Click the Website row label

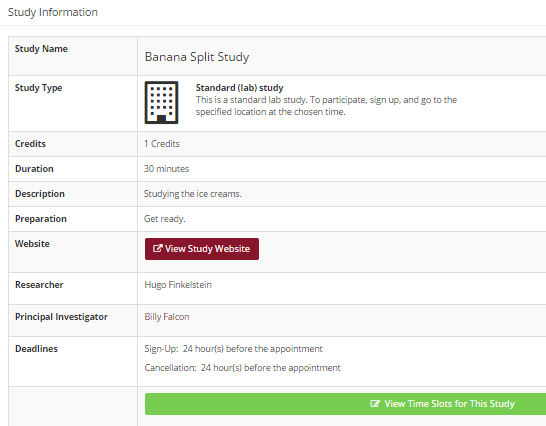click(32, 243)
